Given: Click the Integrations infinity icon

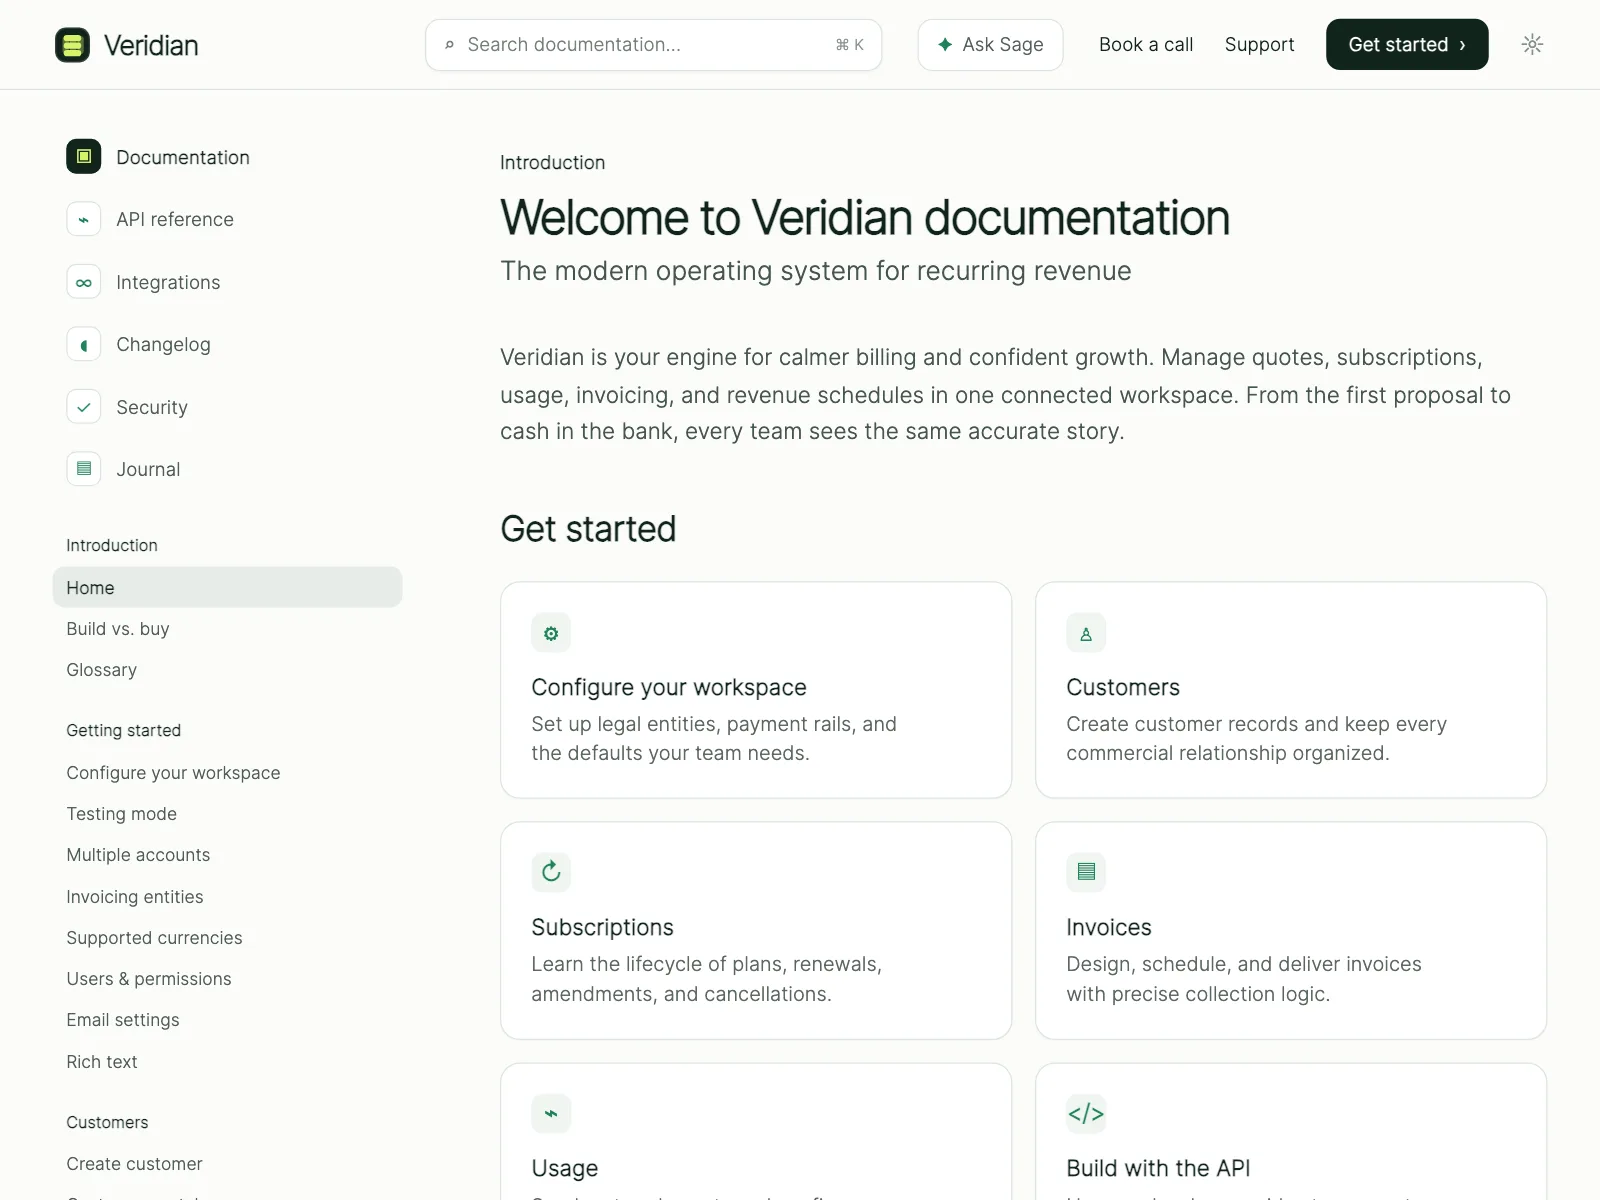Looking at the screenshot, I should point(84,282).
